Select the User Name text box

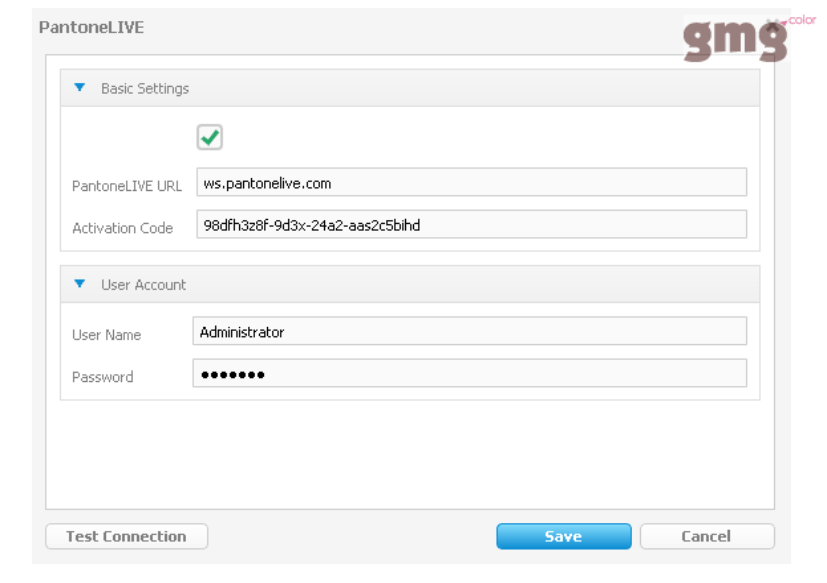click(469, 331)
